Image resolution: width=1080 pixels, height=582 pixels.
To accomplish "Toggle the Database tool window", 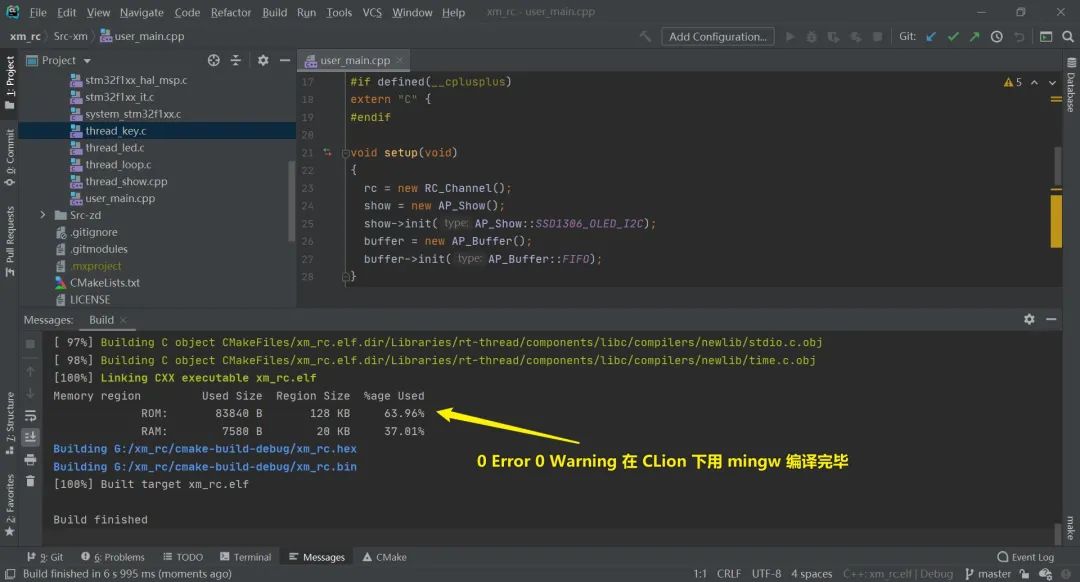I will point(1071,84).
